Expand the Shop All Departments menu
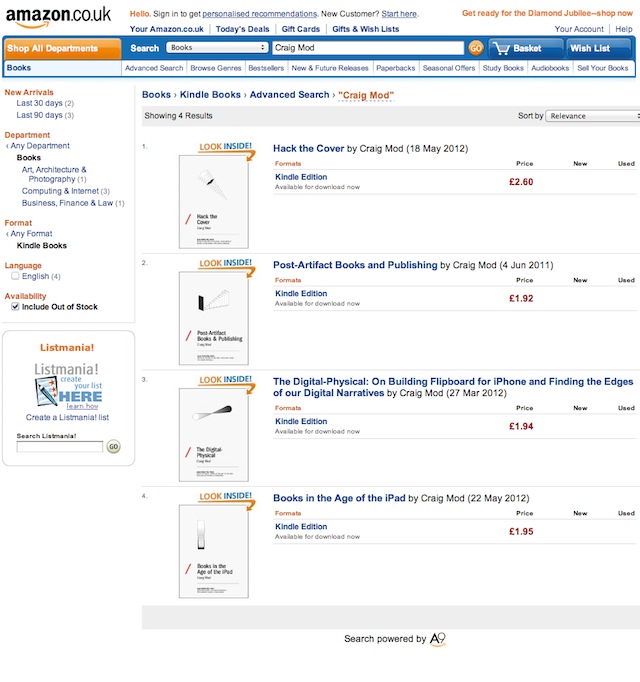 pyautogui.click(x=62, y=48)
